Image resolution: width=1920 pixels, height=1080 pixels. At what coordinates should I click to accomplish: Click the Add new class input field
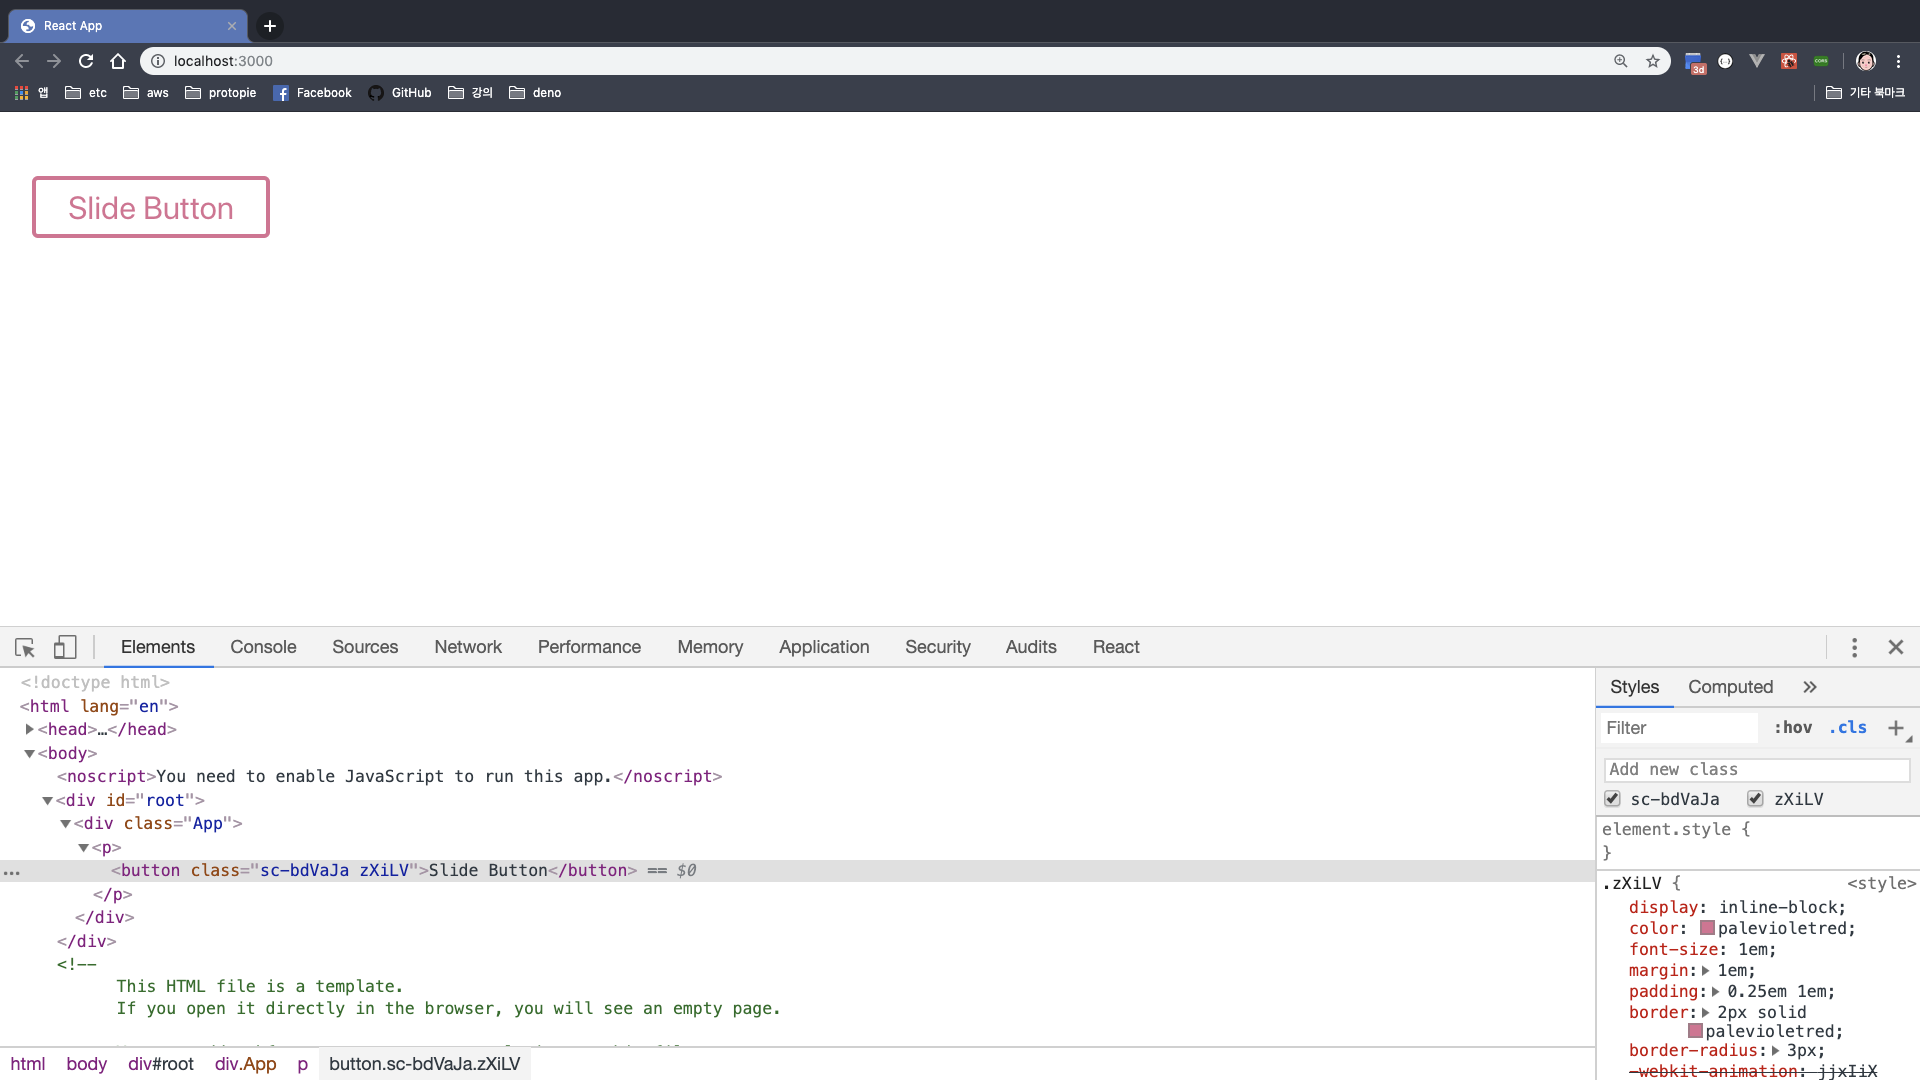tap(1756, 770)
